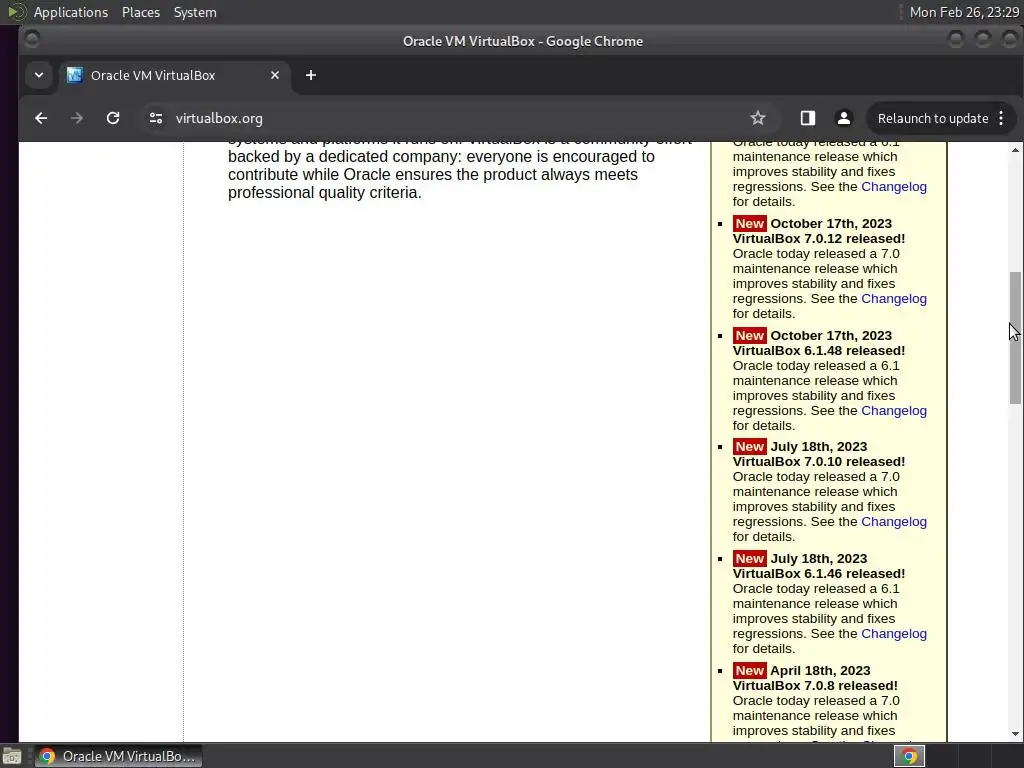Click 'professional quality criteria.' text
This screenshot has width=1024, height=768.
[x=325, y=193]
